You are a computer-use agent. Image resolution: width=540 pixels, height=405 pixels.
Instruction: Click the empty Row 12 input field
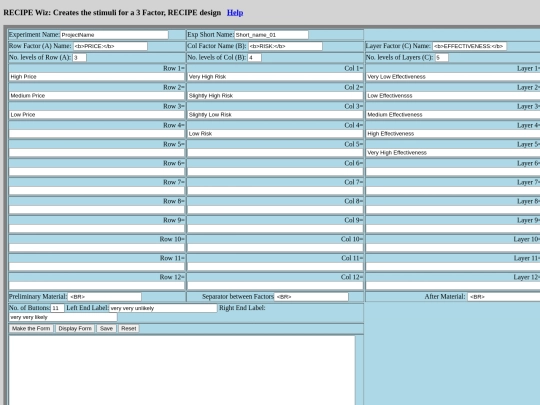click(97, 285)
